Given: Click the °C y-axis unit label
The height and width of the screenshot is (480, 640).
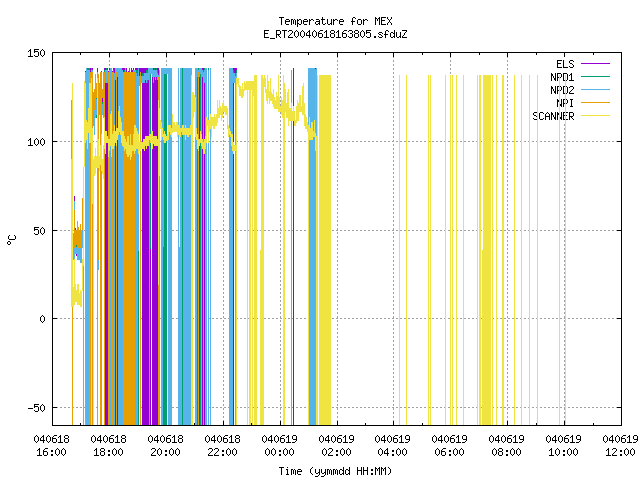Looking at the screenshot, I should pos(11,240).
